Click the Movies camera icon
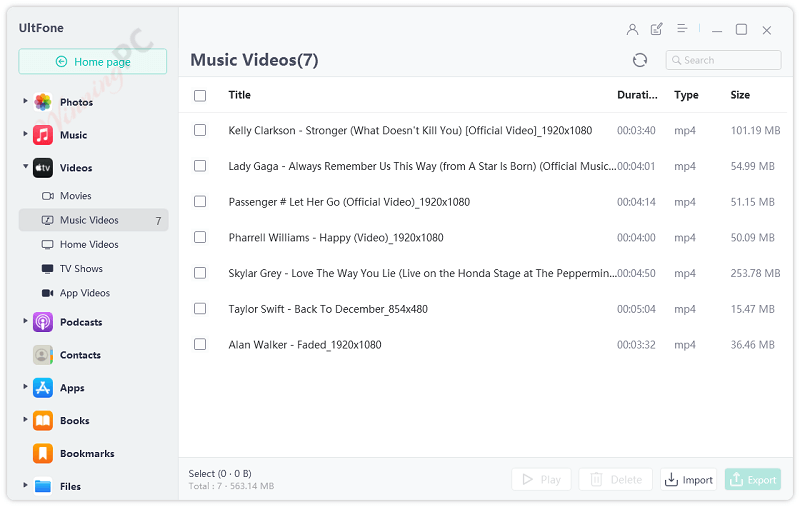Screen dimensions: 800x507 click(x=48, y=196)
